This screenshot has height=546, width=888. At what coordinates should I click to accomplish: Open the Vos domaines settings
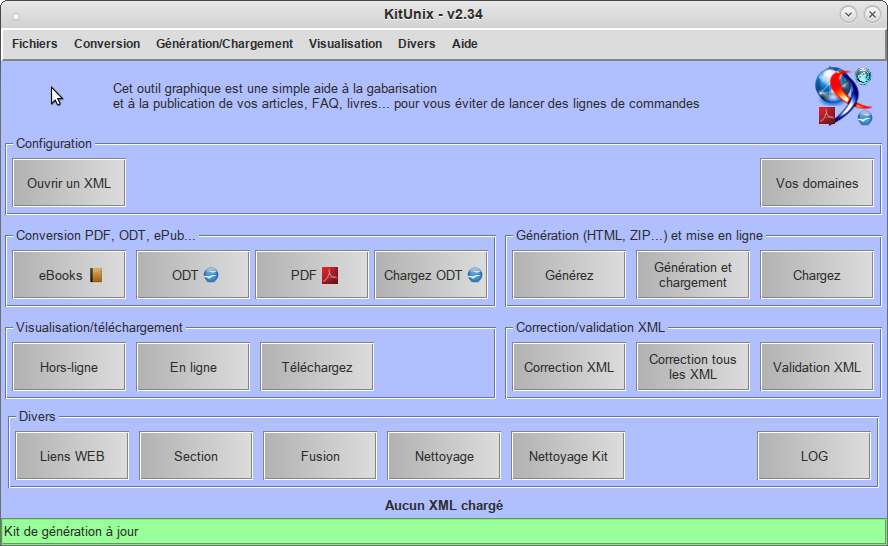817,183
